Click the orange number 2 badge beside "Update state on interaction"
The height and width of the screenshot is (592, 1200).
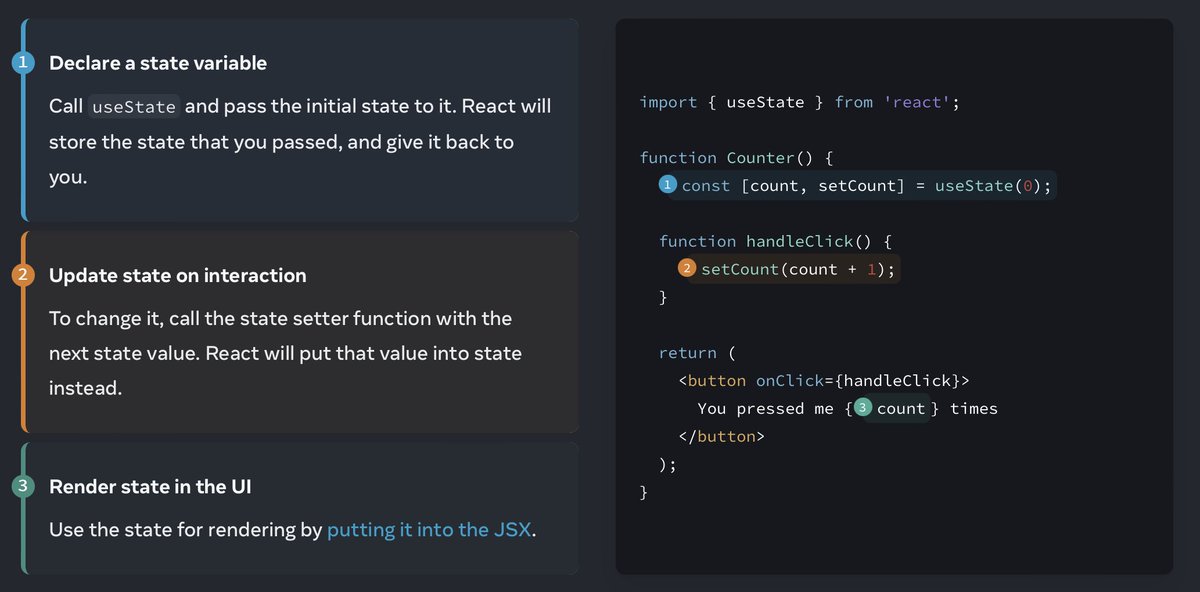pyautogui.click(x=25, y=275)
